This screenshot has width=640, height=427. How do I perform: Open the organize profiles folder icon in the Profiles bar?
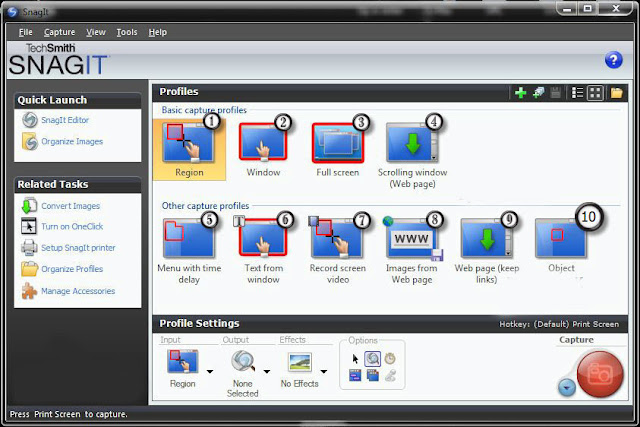616,93
